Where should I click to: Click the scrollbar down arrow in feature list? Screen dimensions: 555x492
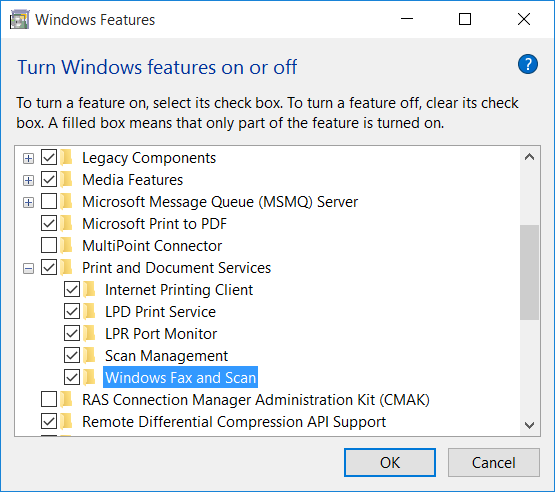[529, 425]
